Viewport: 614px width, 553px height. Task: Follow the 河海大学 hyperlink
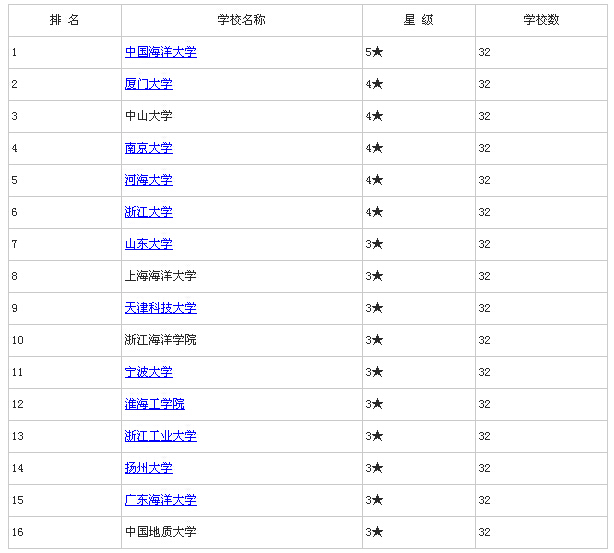coord(148,180)
